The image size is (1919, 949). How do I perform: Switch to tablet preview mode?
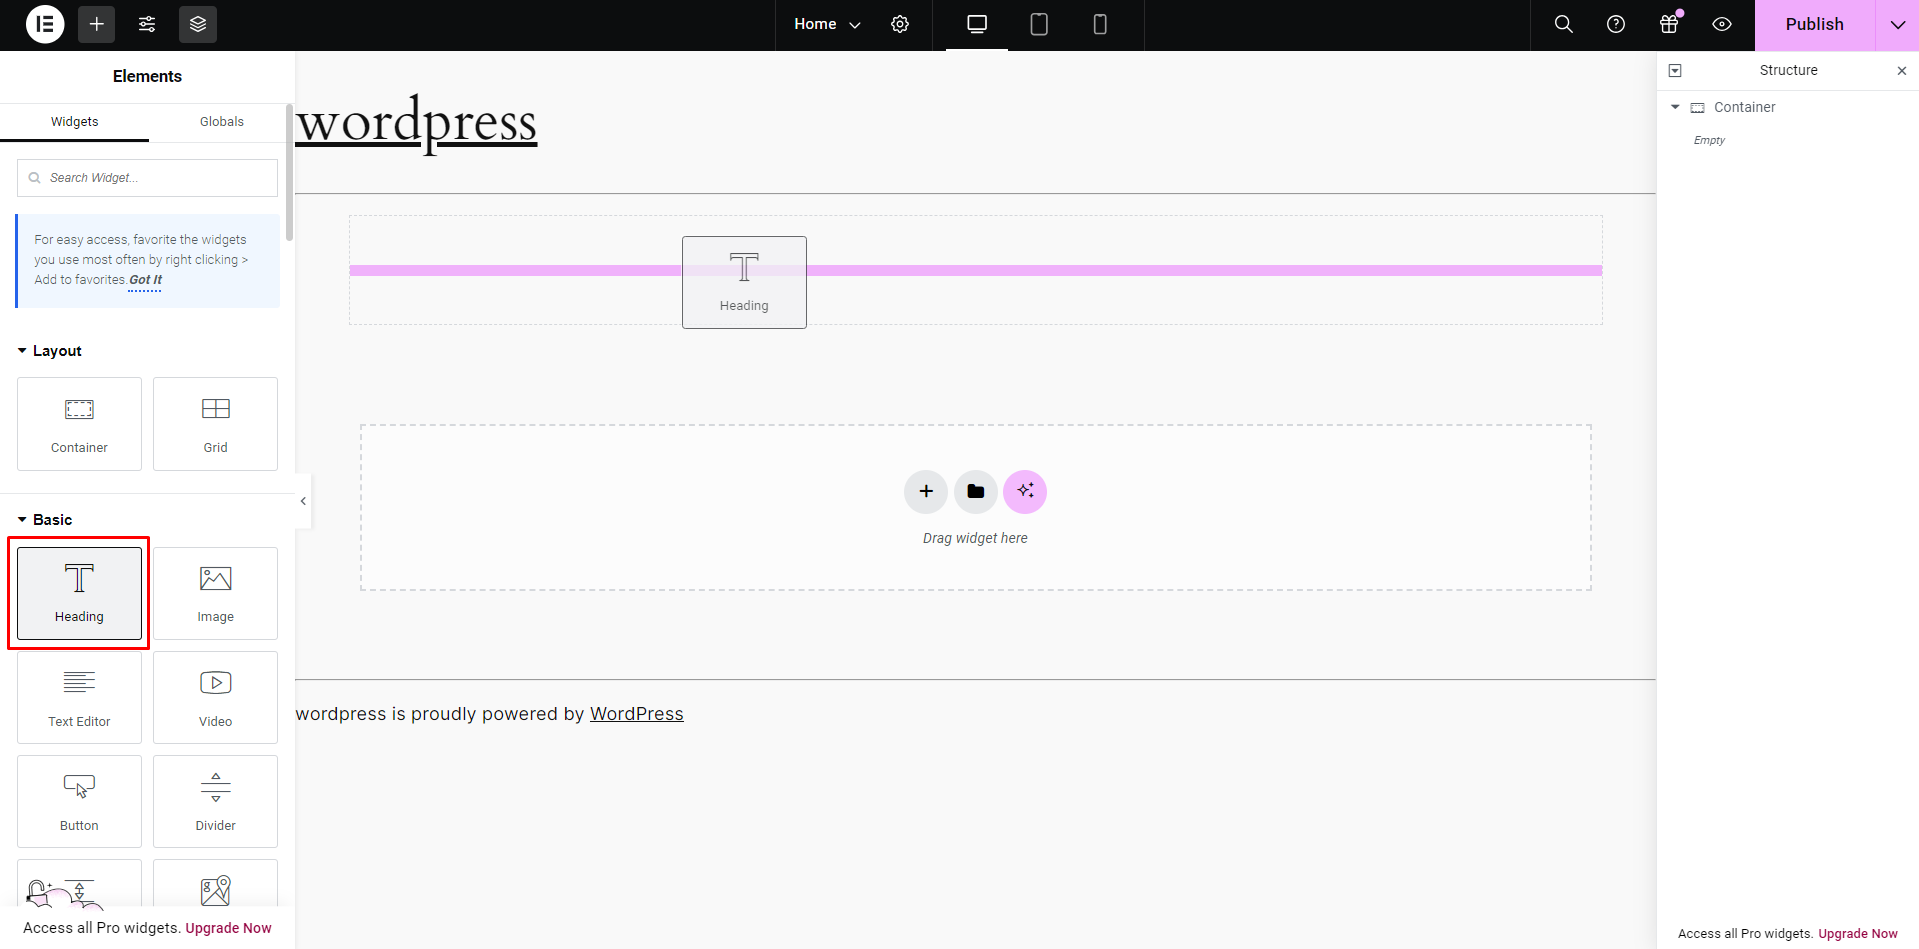[1039, 24]
